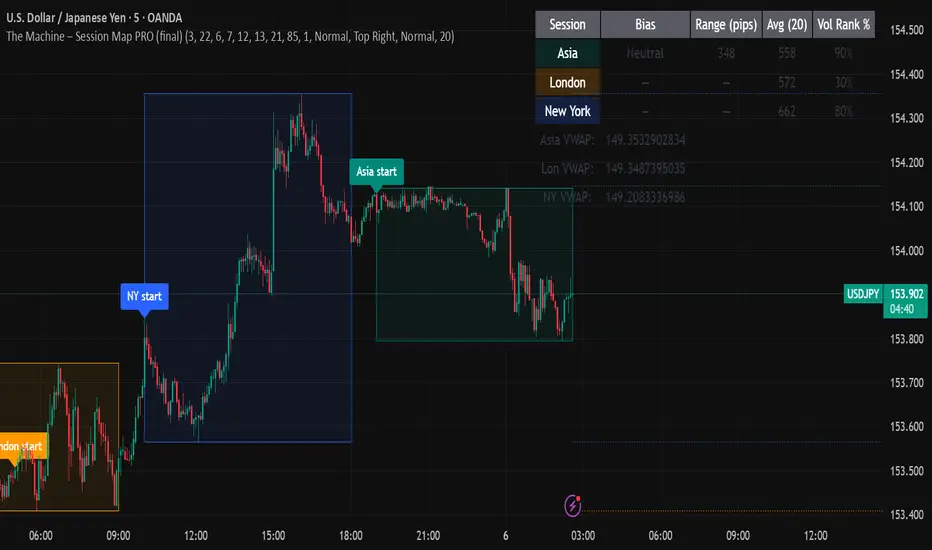
Task: Select the Asia session cell in table
Action: point(568,53)
